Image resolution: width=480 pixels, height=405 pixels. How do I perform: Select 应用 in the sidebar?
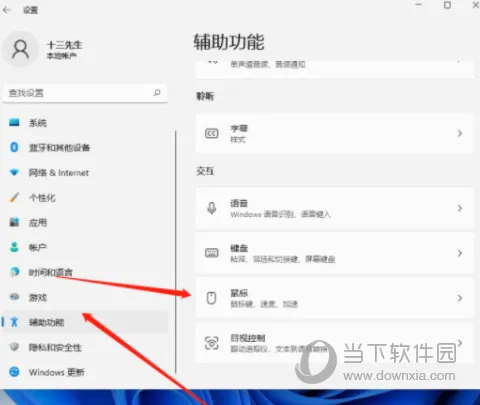point(85,222)
